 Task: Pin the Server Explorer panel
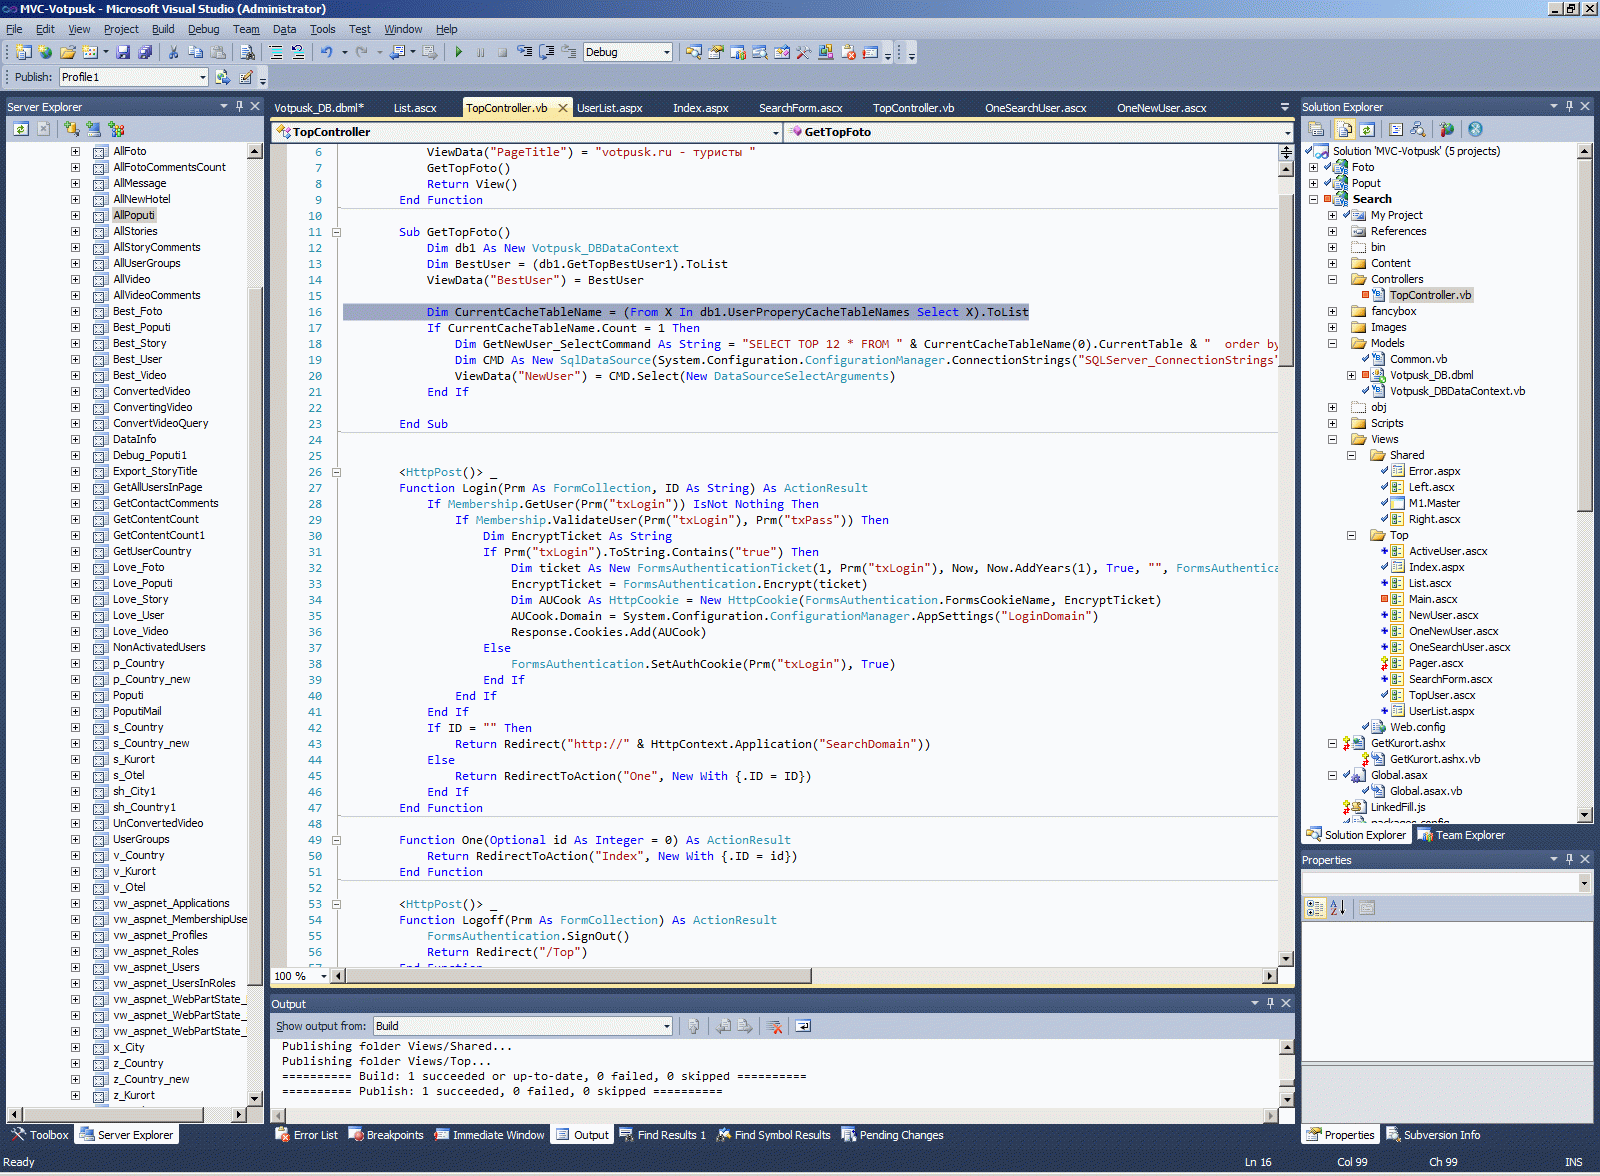[x=239, y=106]
